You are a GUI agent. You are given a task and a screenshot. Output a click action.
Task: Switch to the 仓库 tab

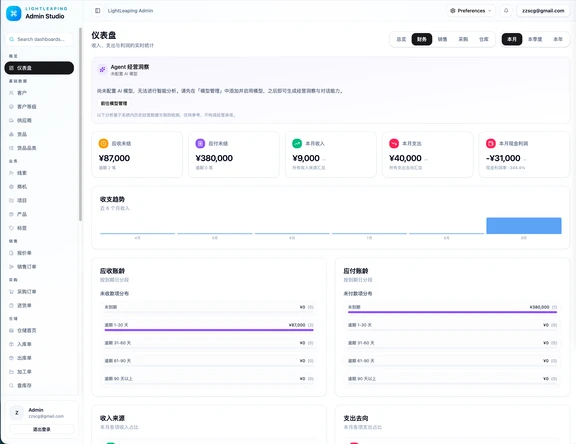pyautogui.click(x=484, y=39)
